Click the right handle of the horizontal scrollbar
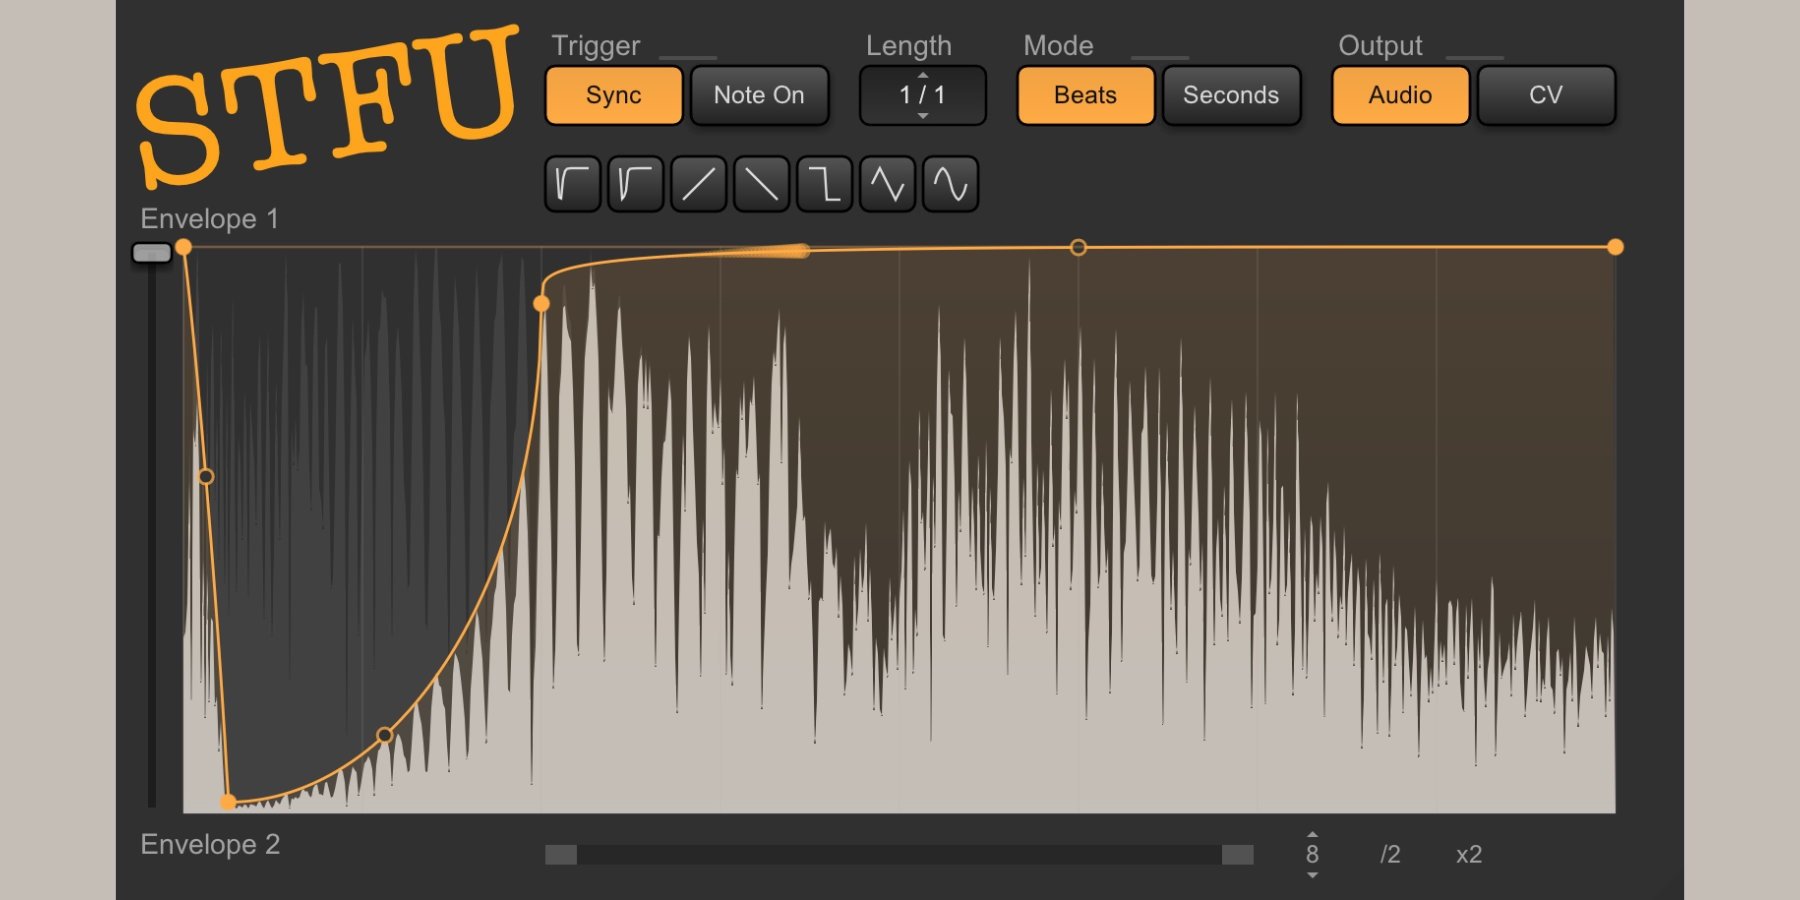The image size is (1800, 900). 1237,854
